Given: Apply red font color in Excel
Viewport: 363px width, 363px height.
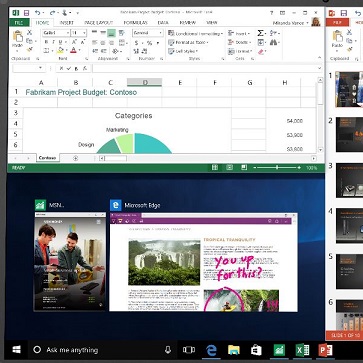Looking at the screenshot, I should [x=73, y=51].
